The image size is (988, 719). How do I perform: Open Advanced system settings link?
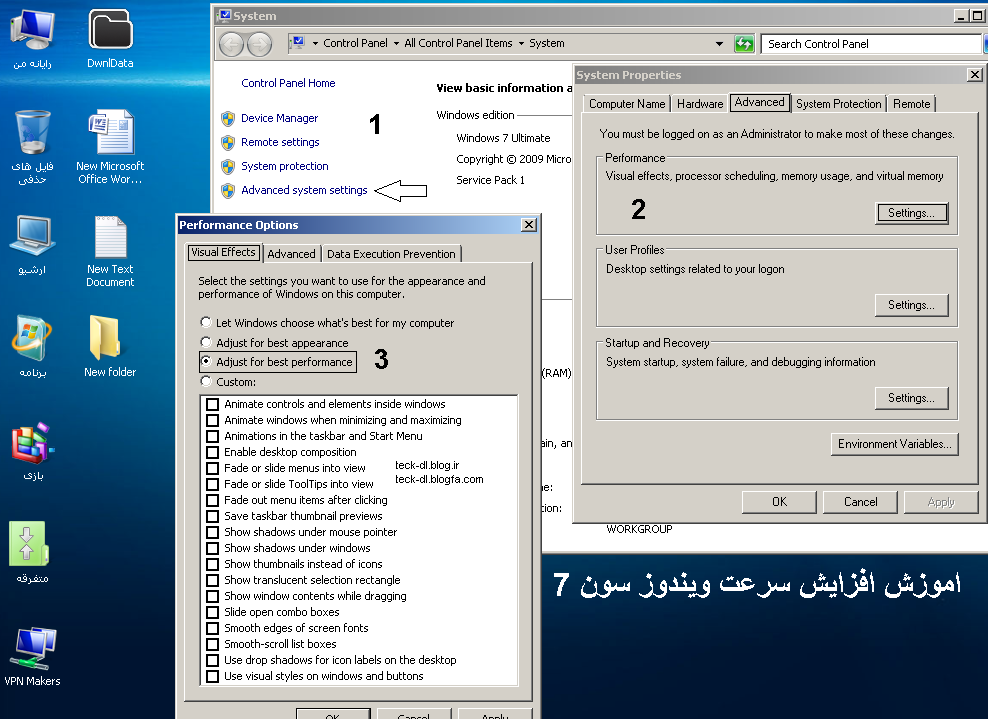coord(304,190)
